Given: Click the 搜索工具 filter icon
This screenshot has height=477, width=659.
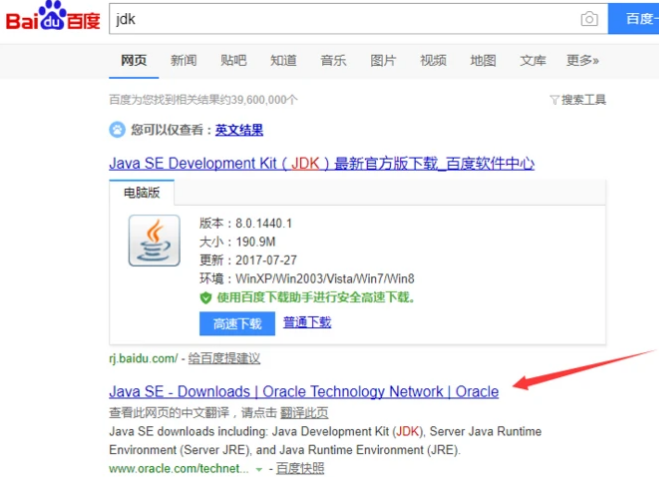Looking at the screenshot, I should tap(554, 100).
